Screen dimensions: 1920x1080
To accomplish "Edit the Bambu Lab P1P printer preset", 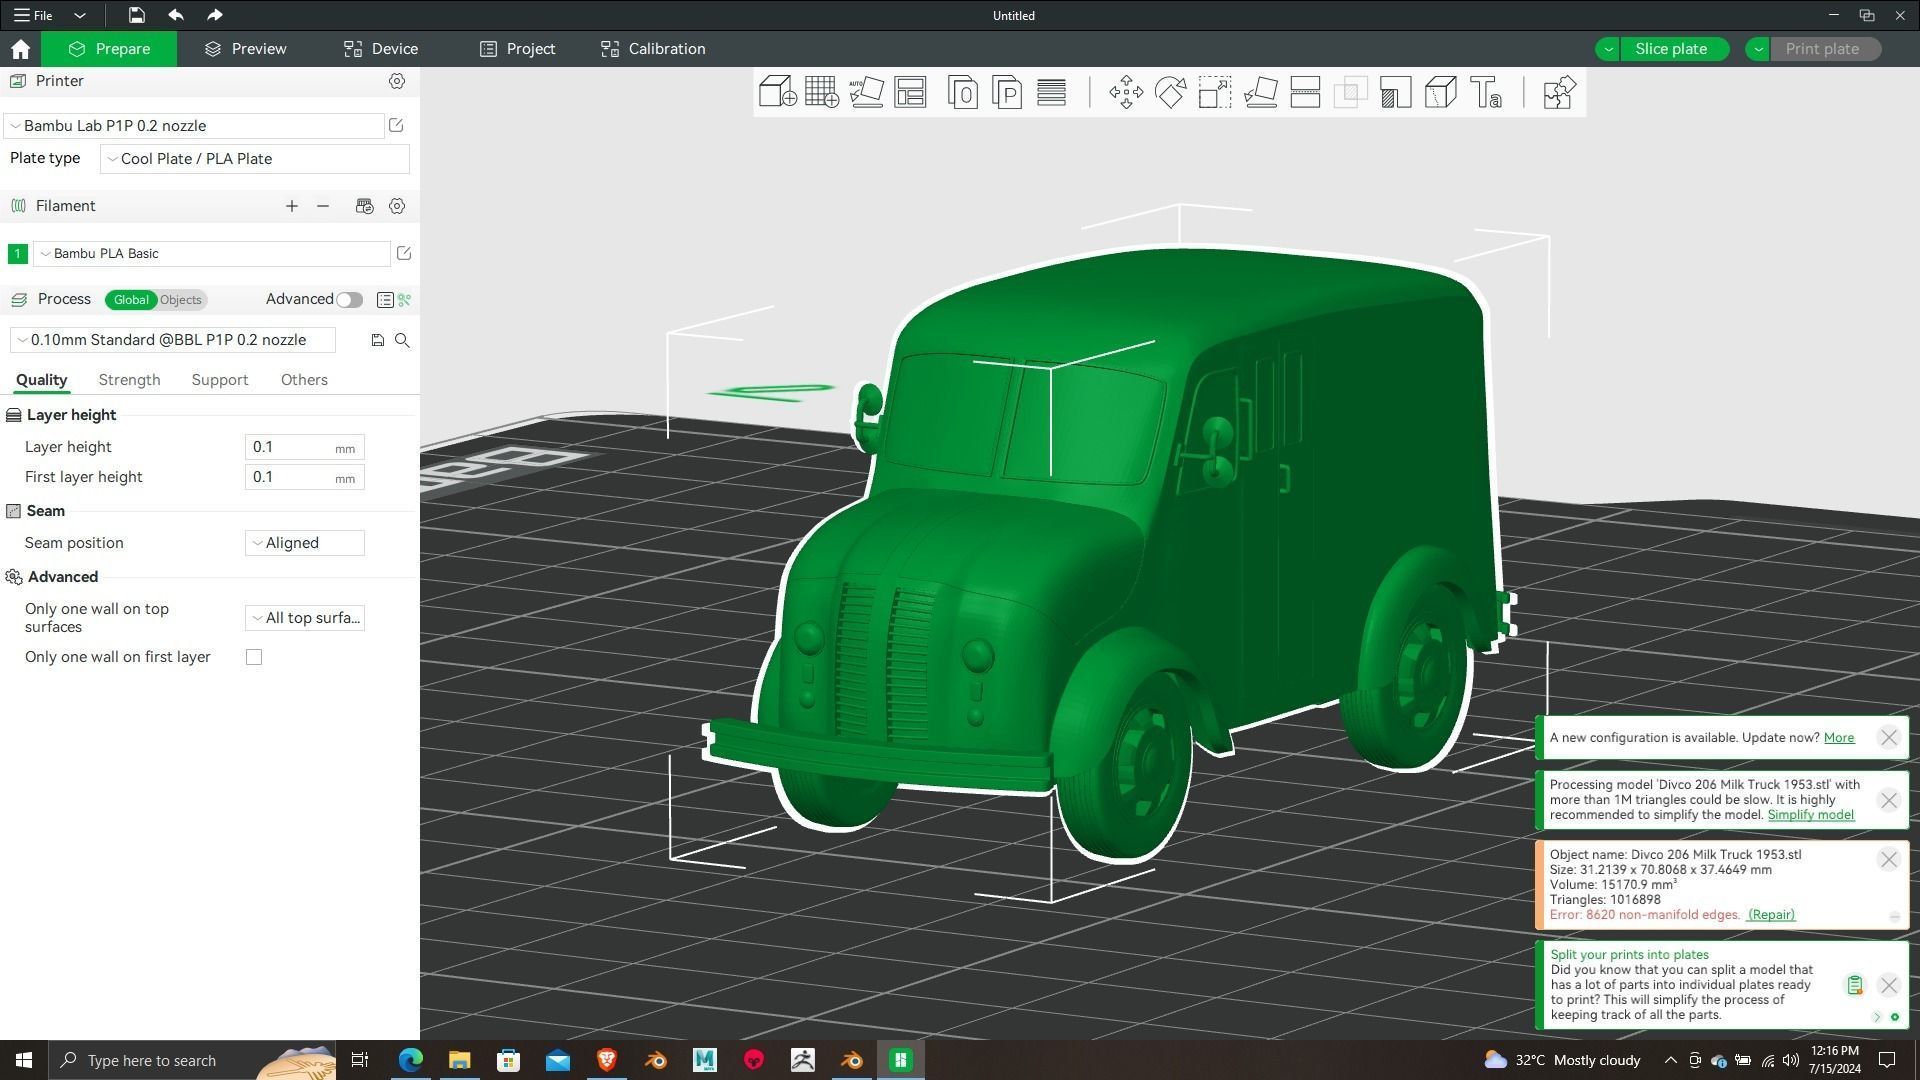I will 396,125.
